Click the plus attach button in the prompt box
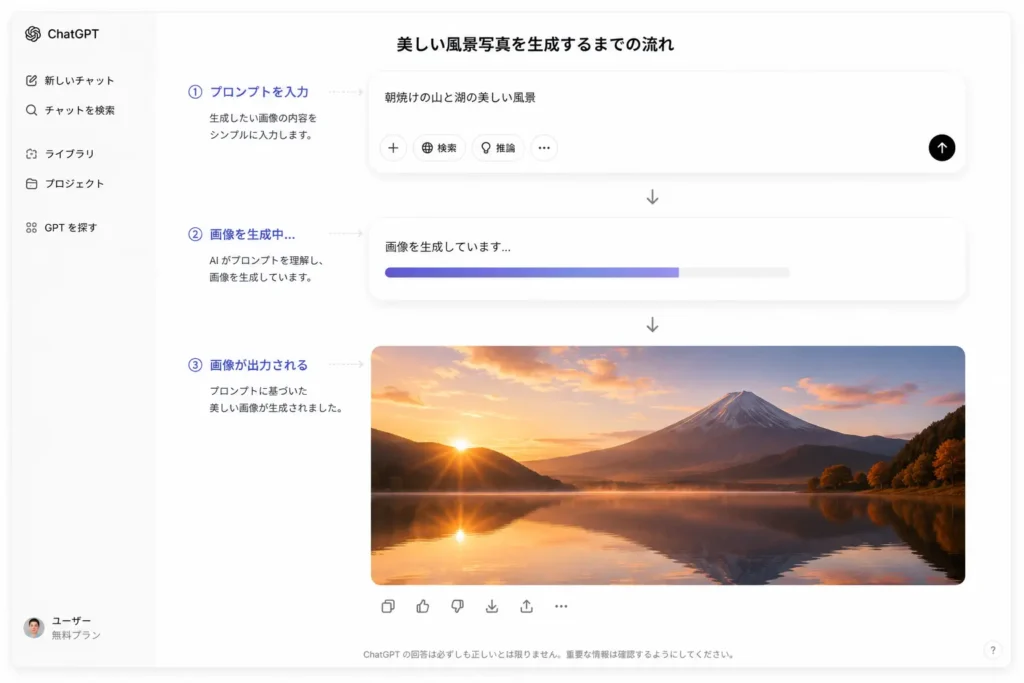1024x683 pixels. tap(393, 148)
